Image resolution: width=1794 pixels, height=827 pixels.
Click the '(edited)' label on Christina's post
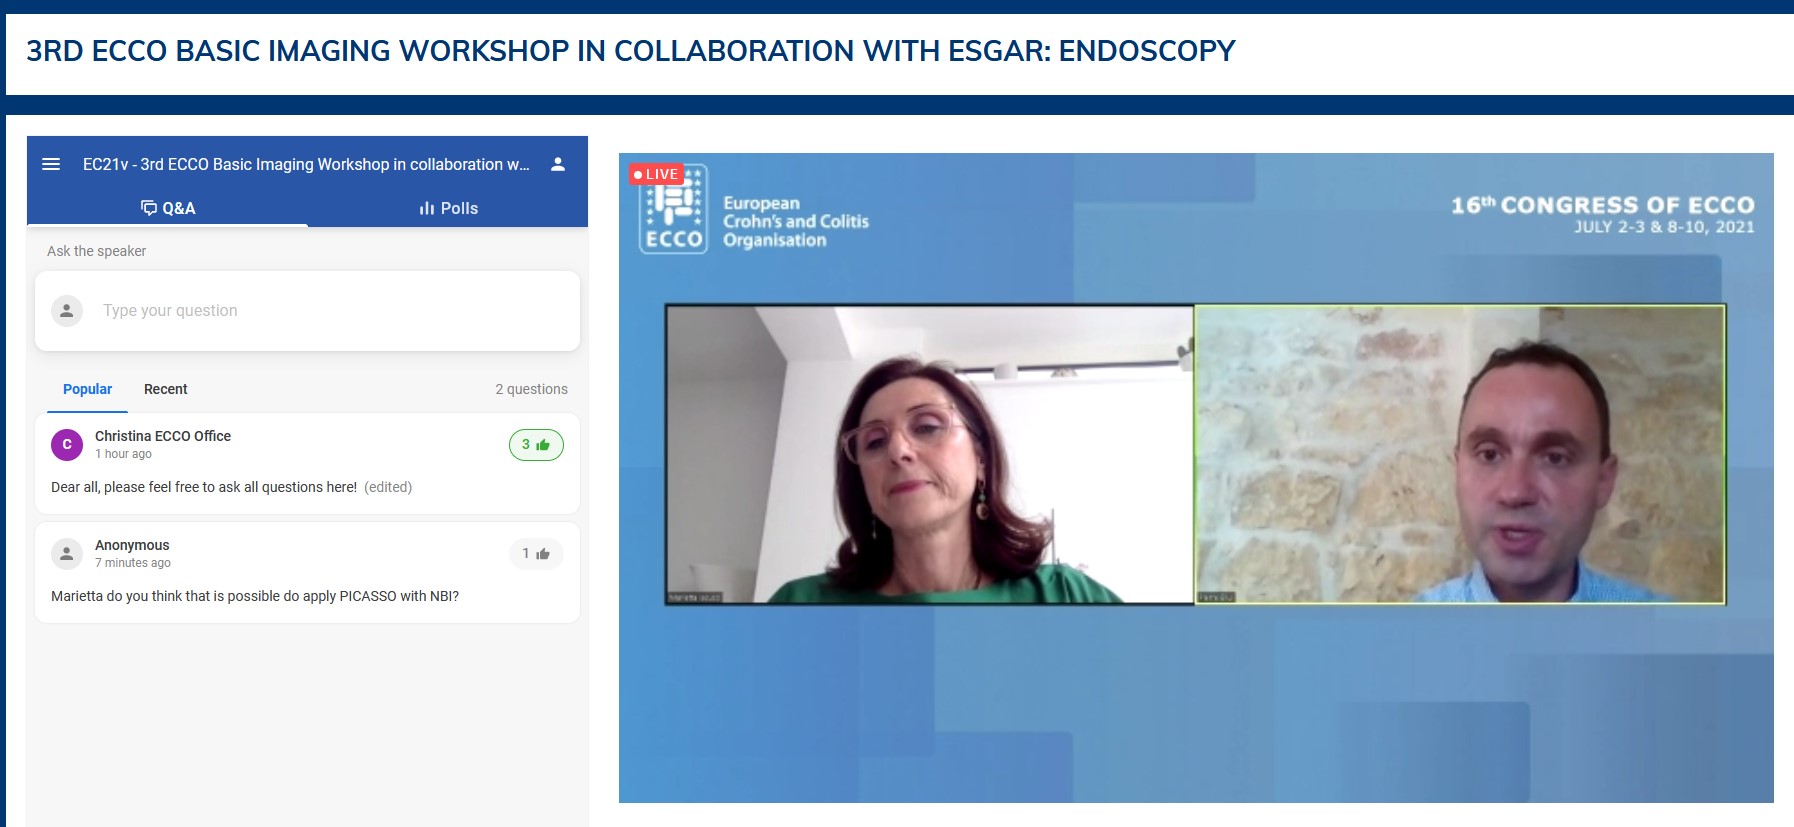[388, 487]
